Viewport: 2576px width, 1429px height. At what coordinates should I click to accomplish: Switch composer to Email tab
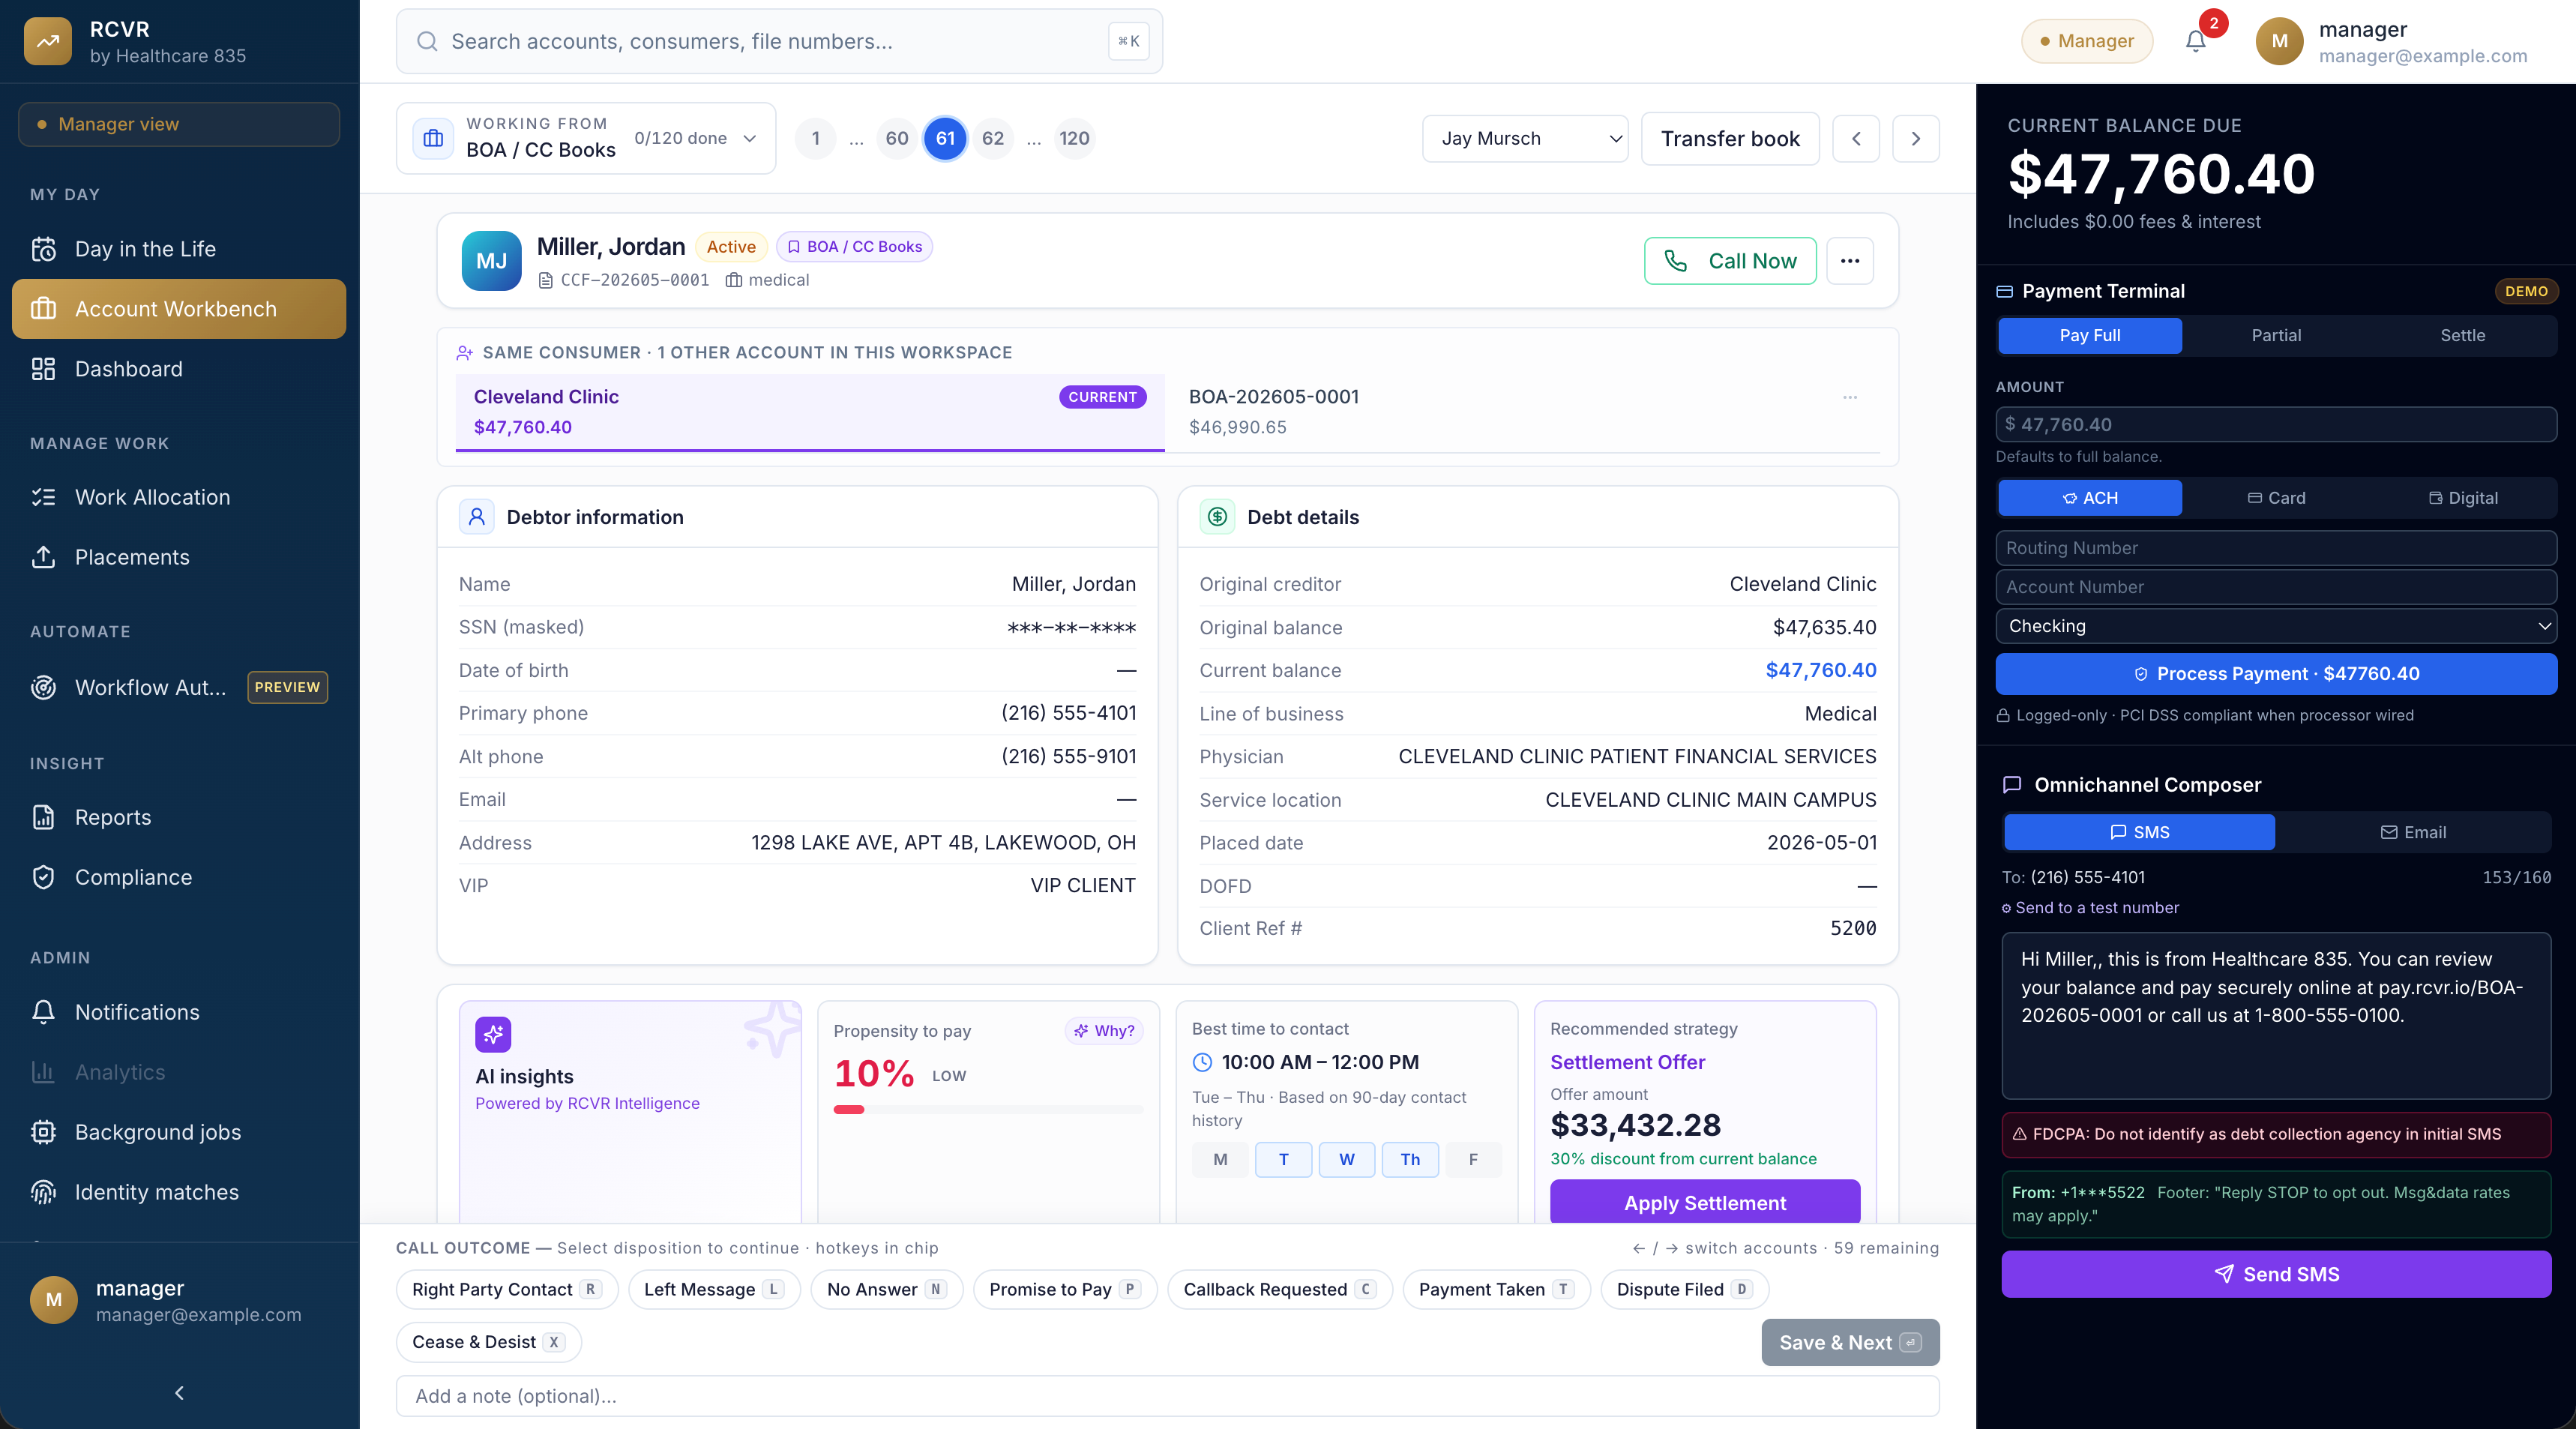coord(2412,832)
